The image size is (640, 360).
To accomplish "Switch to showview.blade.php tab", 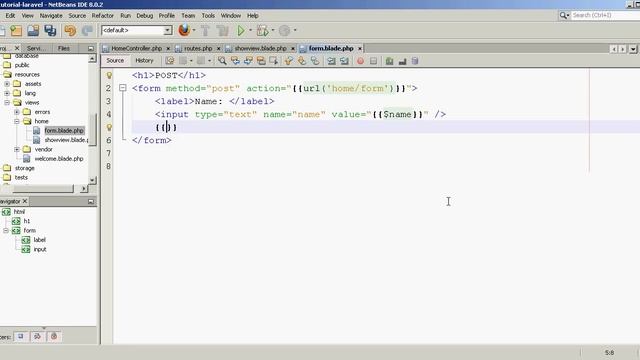I will pyautogui.click(x=260, y=48).
